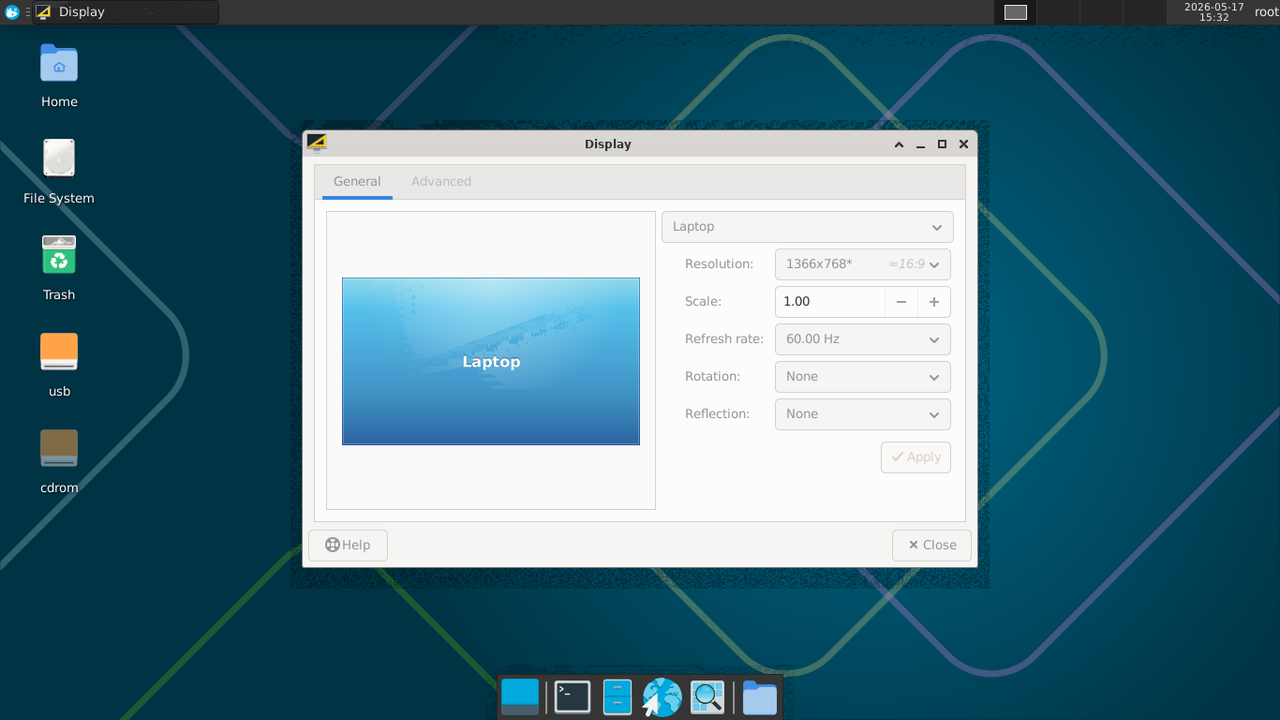Open the folder icon in the dock
Image resolution: width=1280 pixels, height=720 pixels.
point(760,697)
